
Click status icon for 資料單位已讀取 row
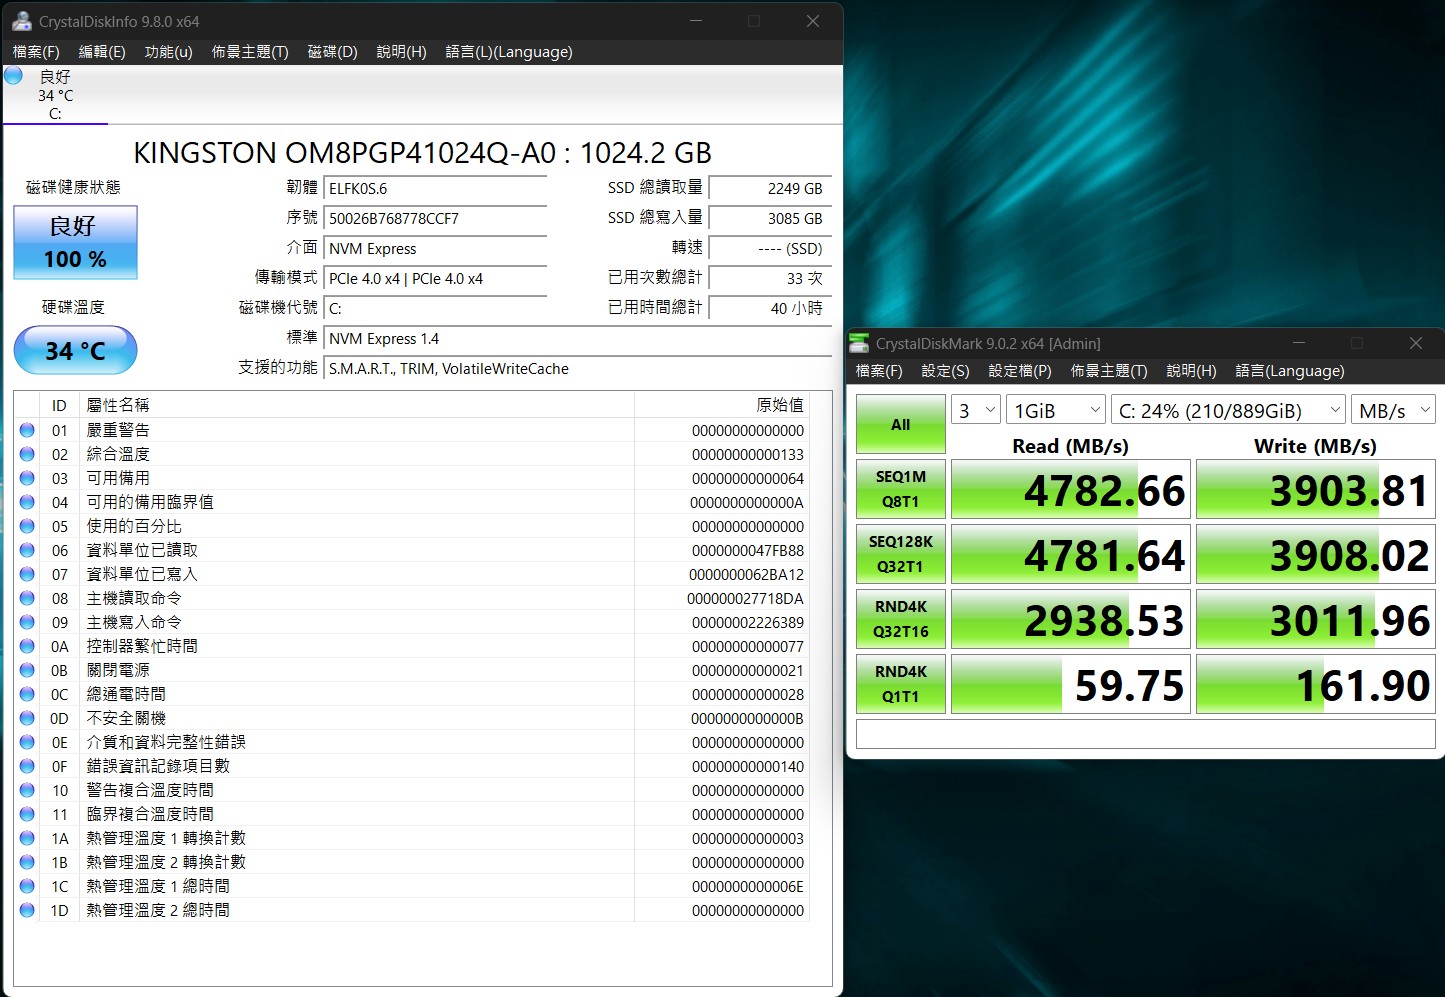coord(27,550)
